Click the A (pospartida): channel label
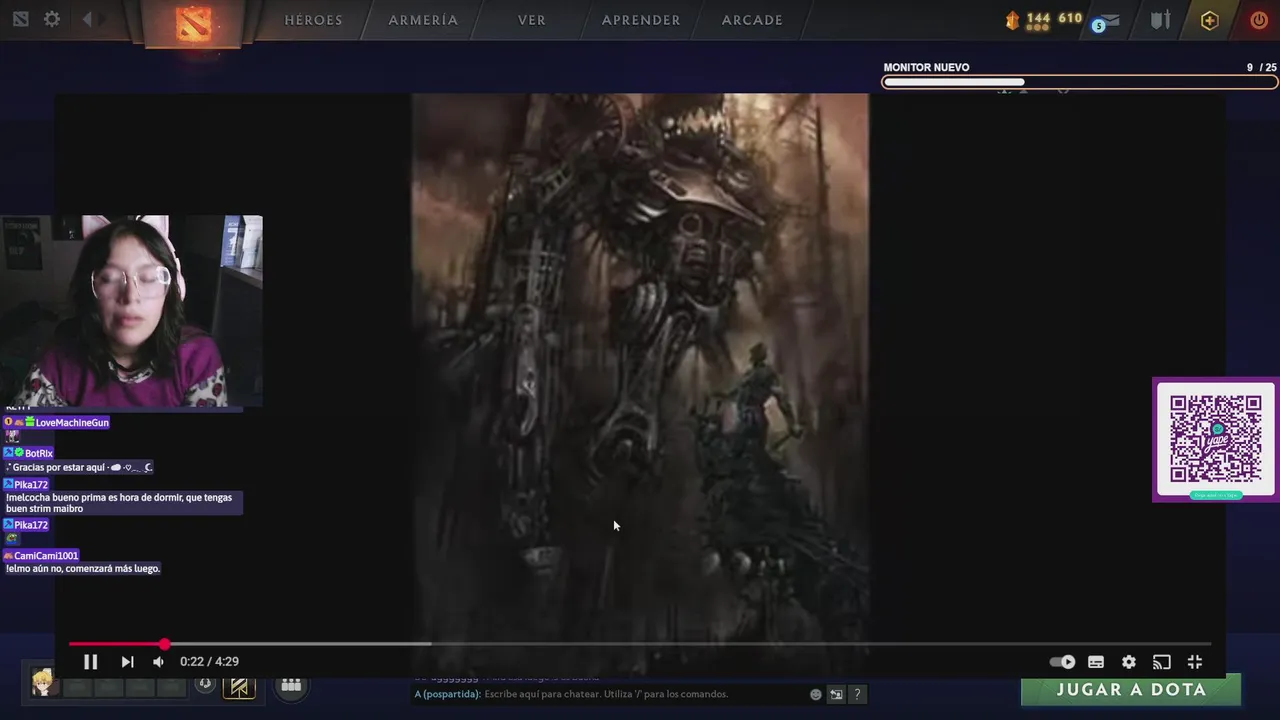This screenshot has width=1280, height=720. [x=447, y=694]
